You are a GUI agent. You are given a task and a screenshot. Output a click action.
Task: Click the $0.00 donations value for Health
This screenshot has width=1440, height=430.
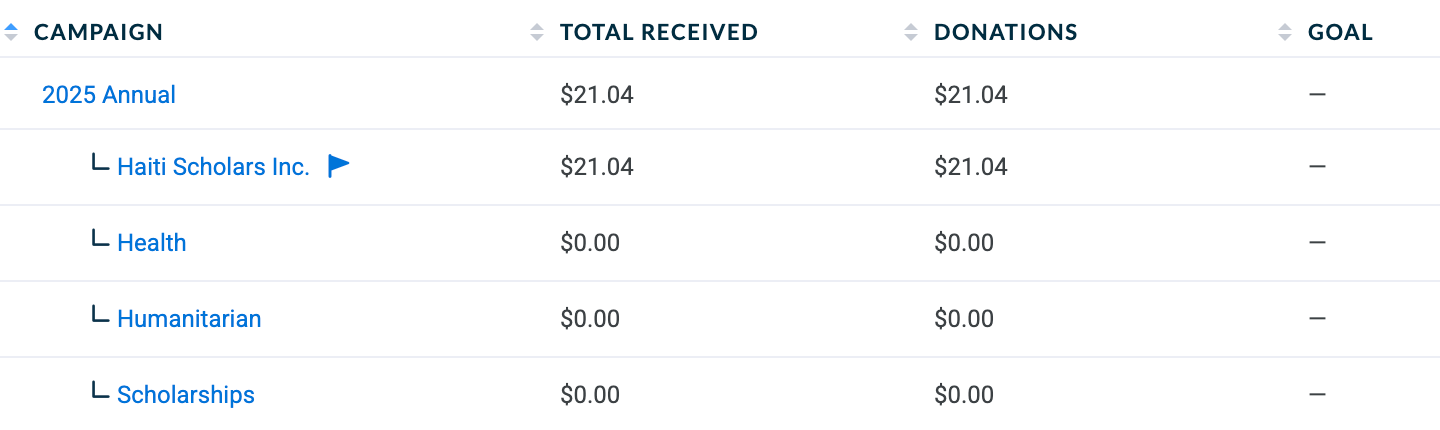pos(964,243)
